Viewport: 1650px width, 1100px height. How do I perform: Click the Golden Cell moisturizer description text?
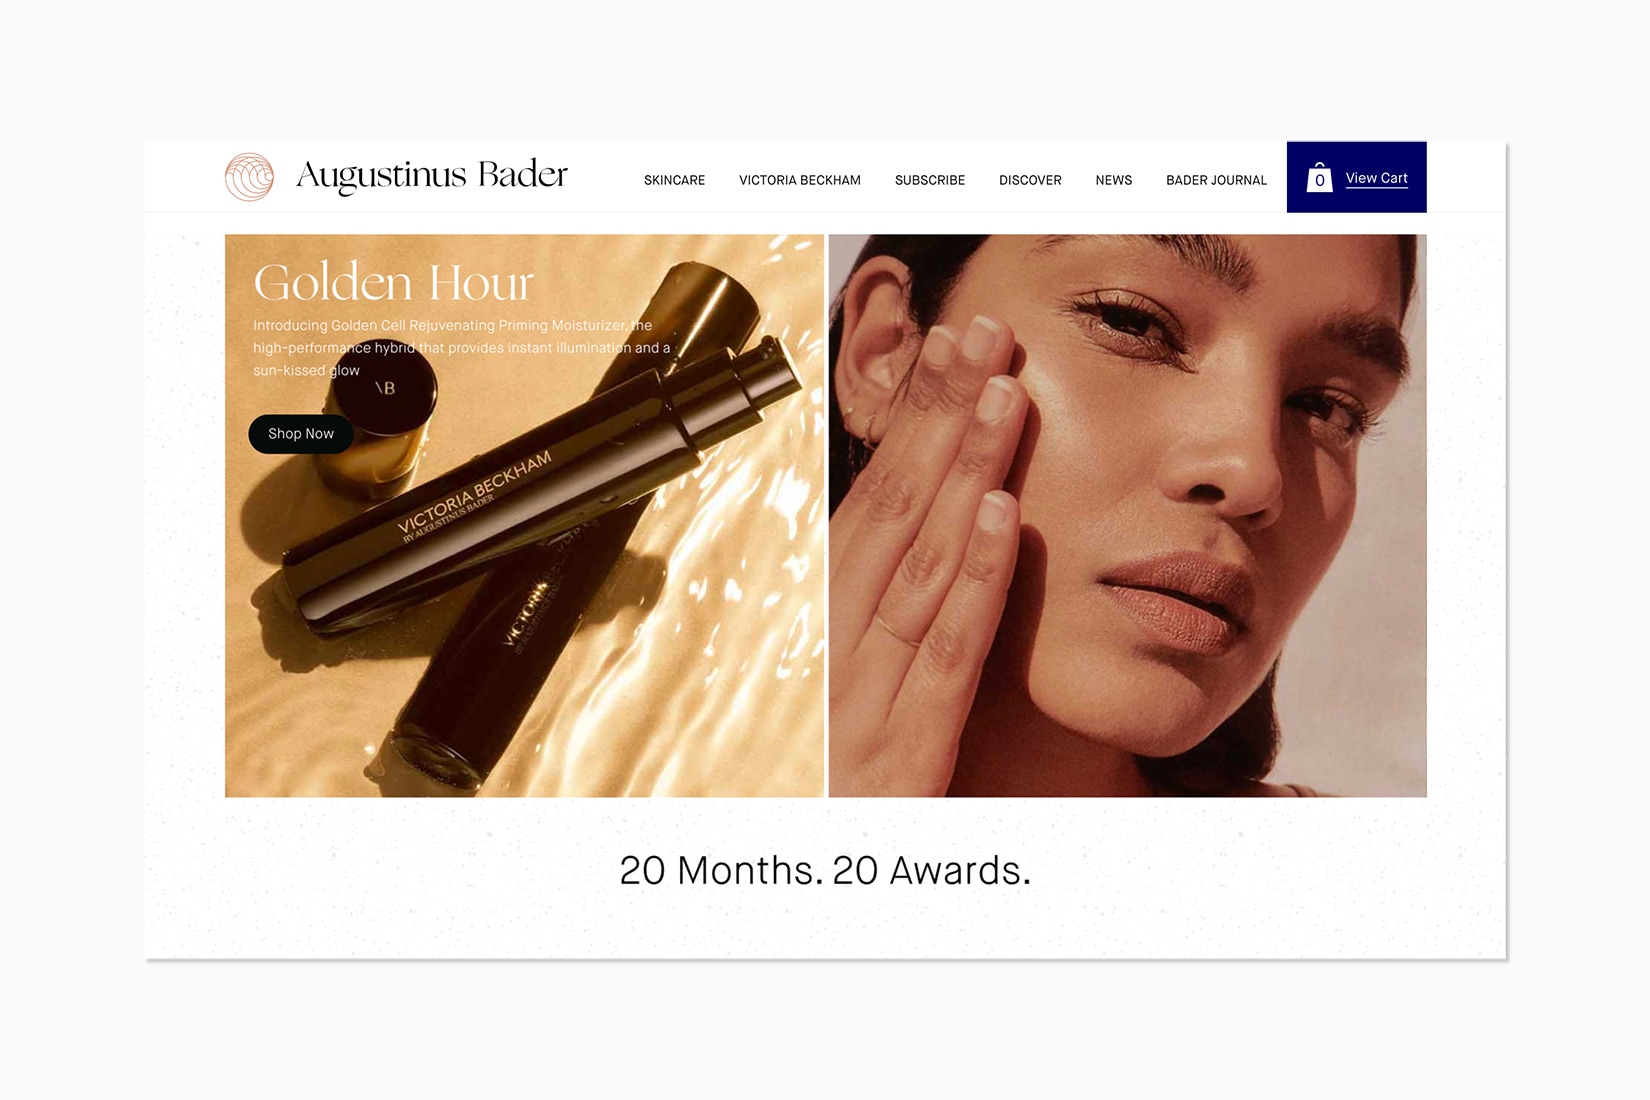[461, 348]
